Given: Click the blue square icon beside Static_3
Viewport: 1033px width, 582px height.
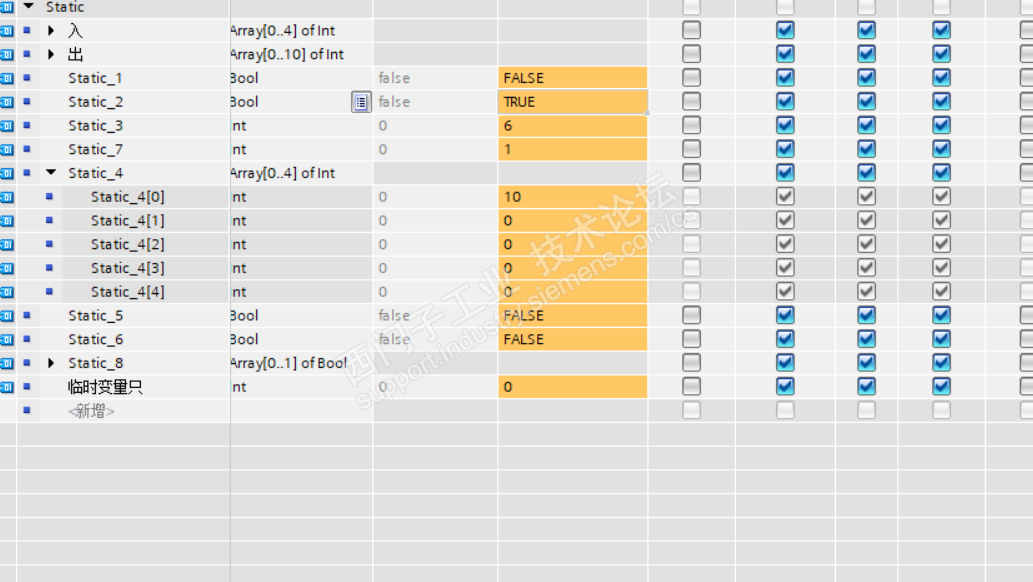Looking at the screenshot, I should (27, 126).
